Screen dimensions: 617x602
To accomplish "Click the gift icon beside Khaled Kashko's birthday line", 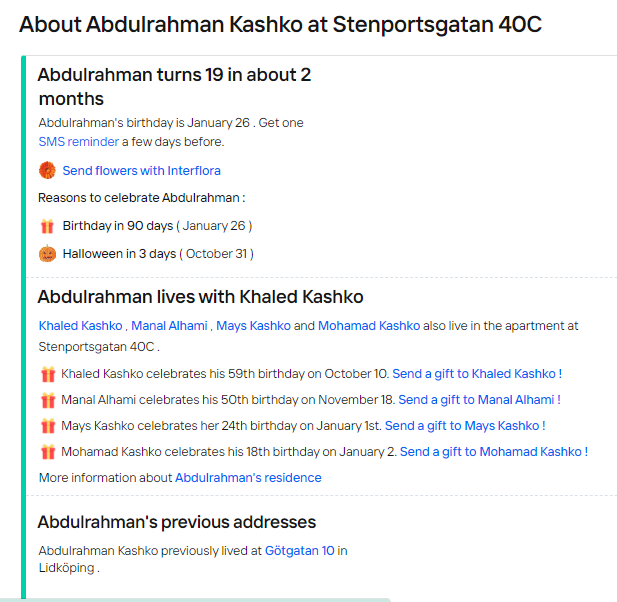I will pos(48,374).
